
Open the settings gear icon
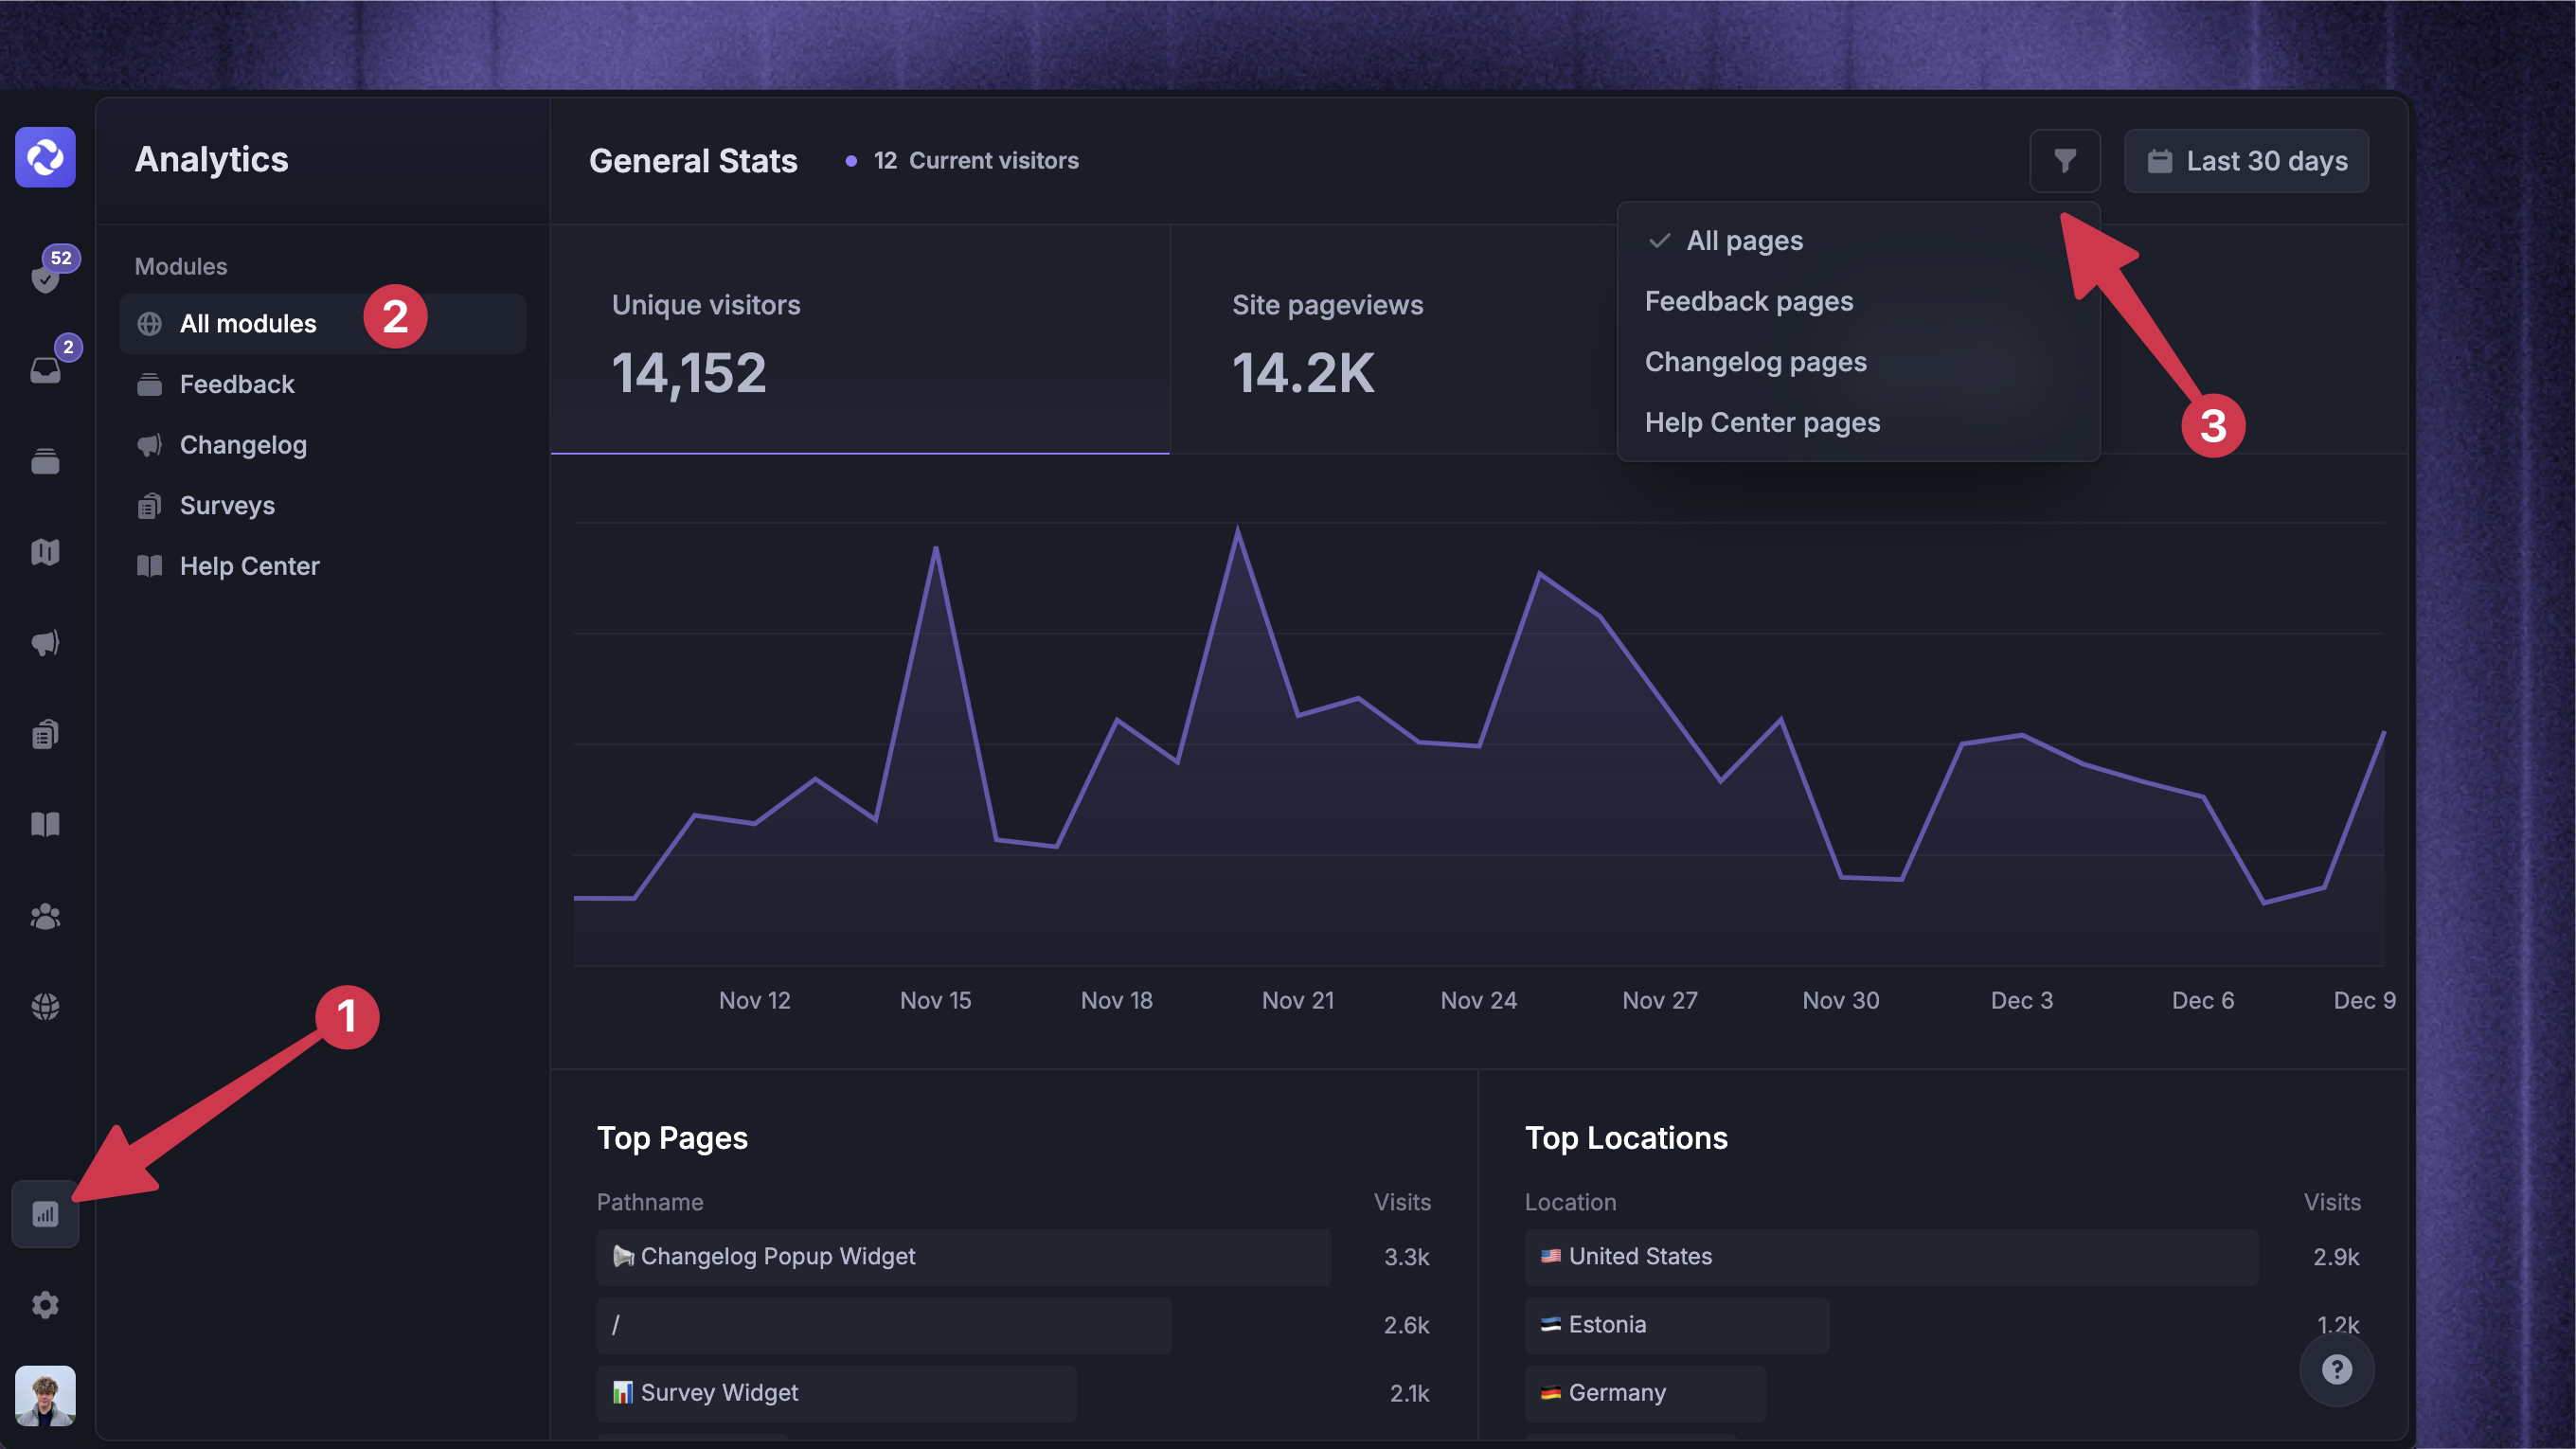pyautogui.click(x=45, y=1305)
